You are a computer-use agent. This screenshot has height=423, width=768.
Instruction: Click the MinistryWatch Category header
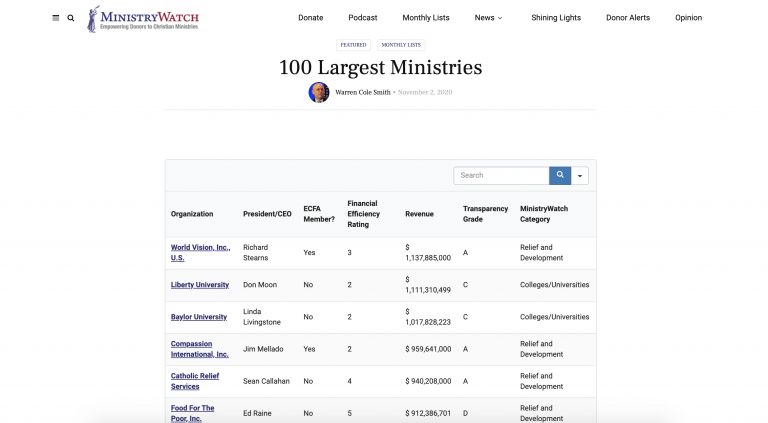click(544, 214)
